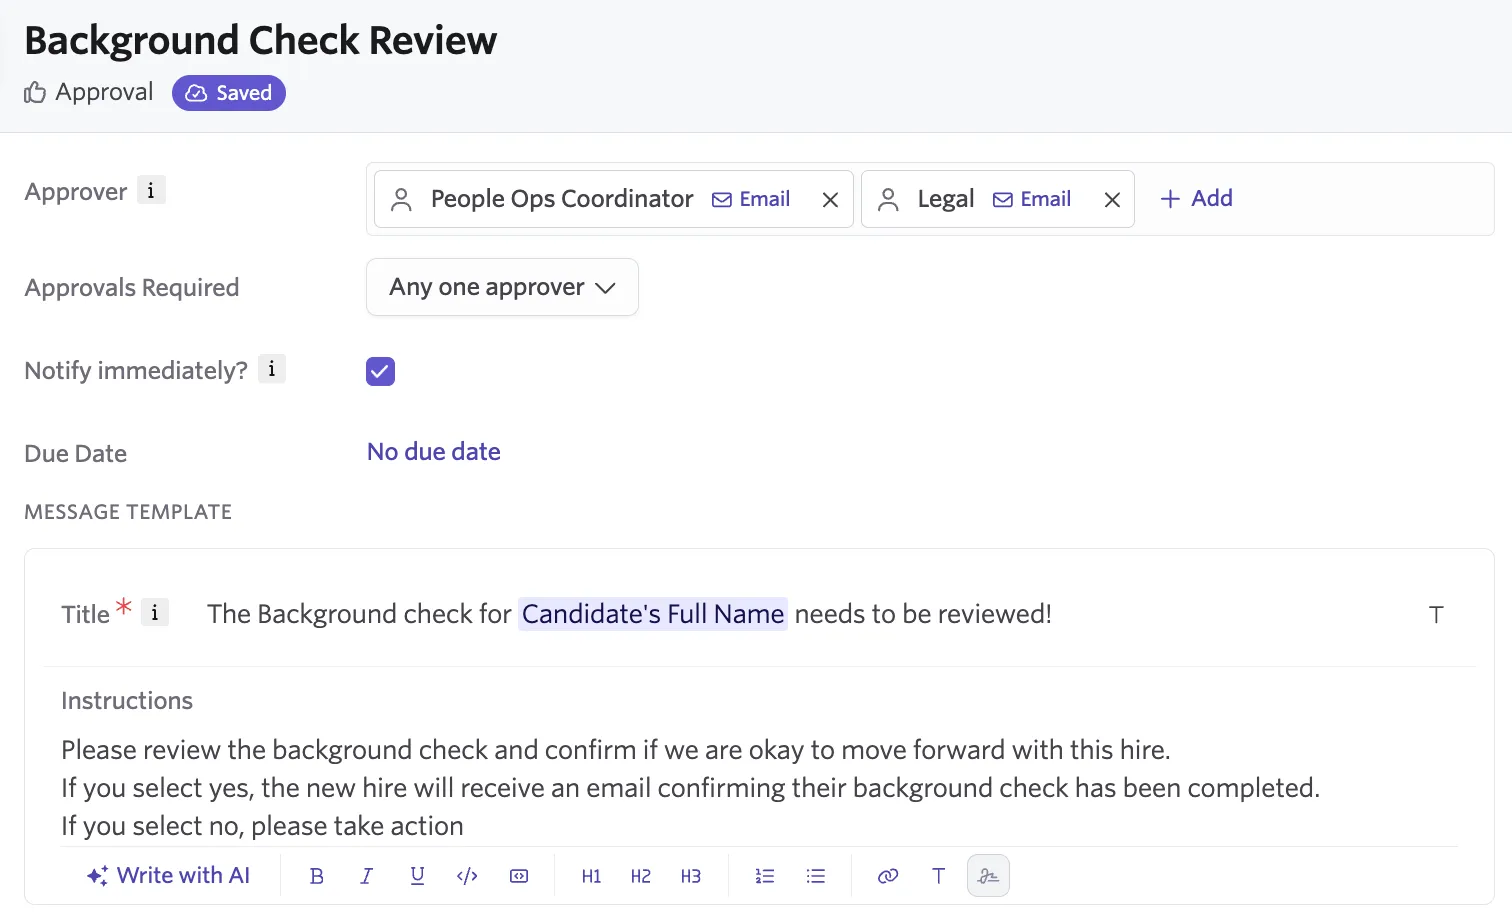Click the Saved status badge
Image resolution: width=1512 pixels, height=920 pixels.
229,93
